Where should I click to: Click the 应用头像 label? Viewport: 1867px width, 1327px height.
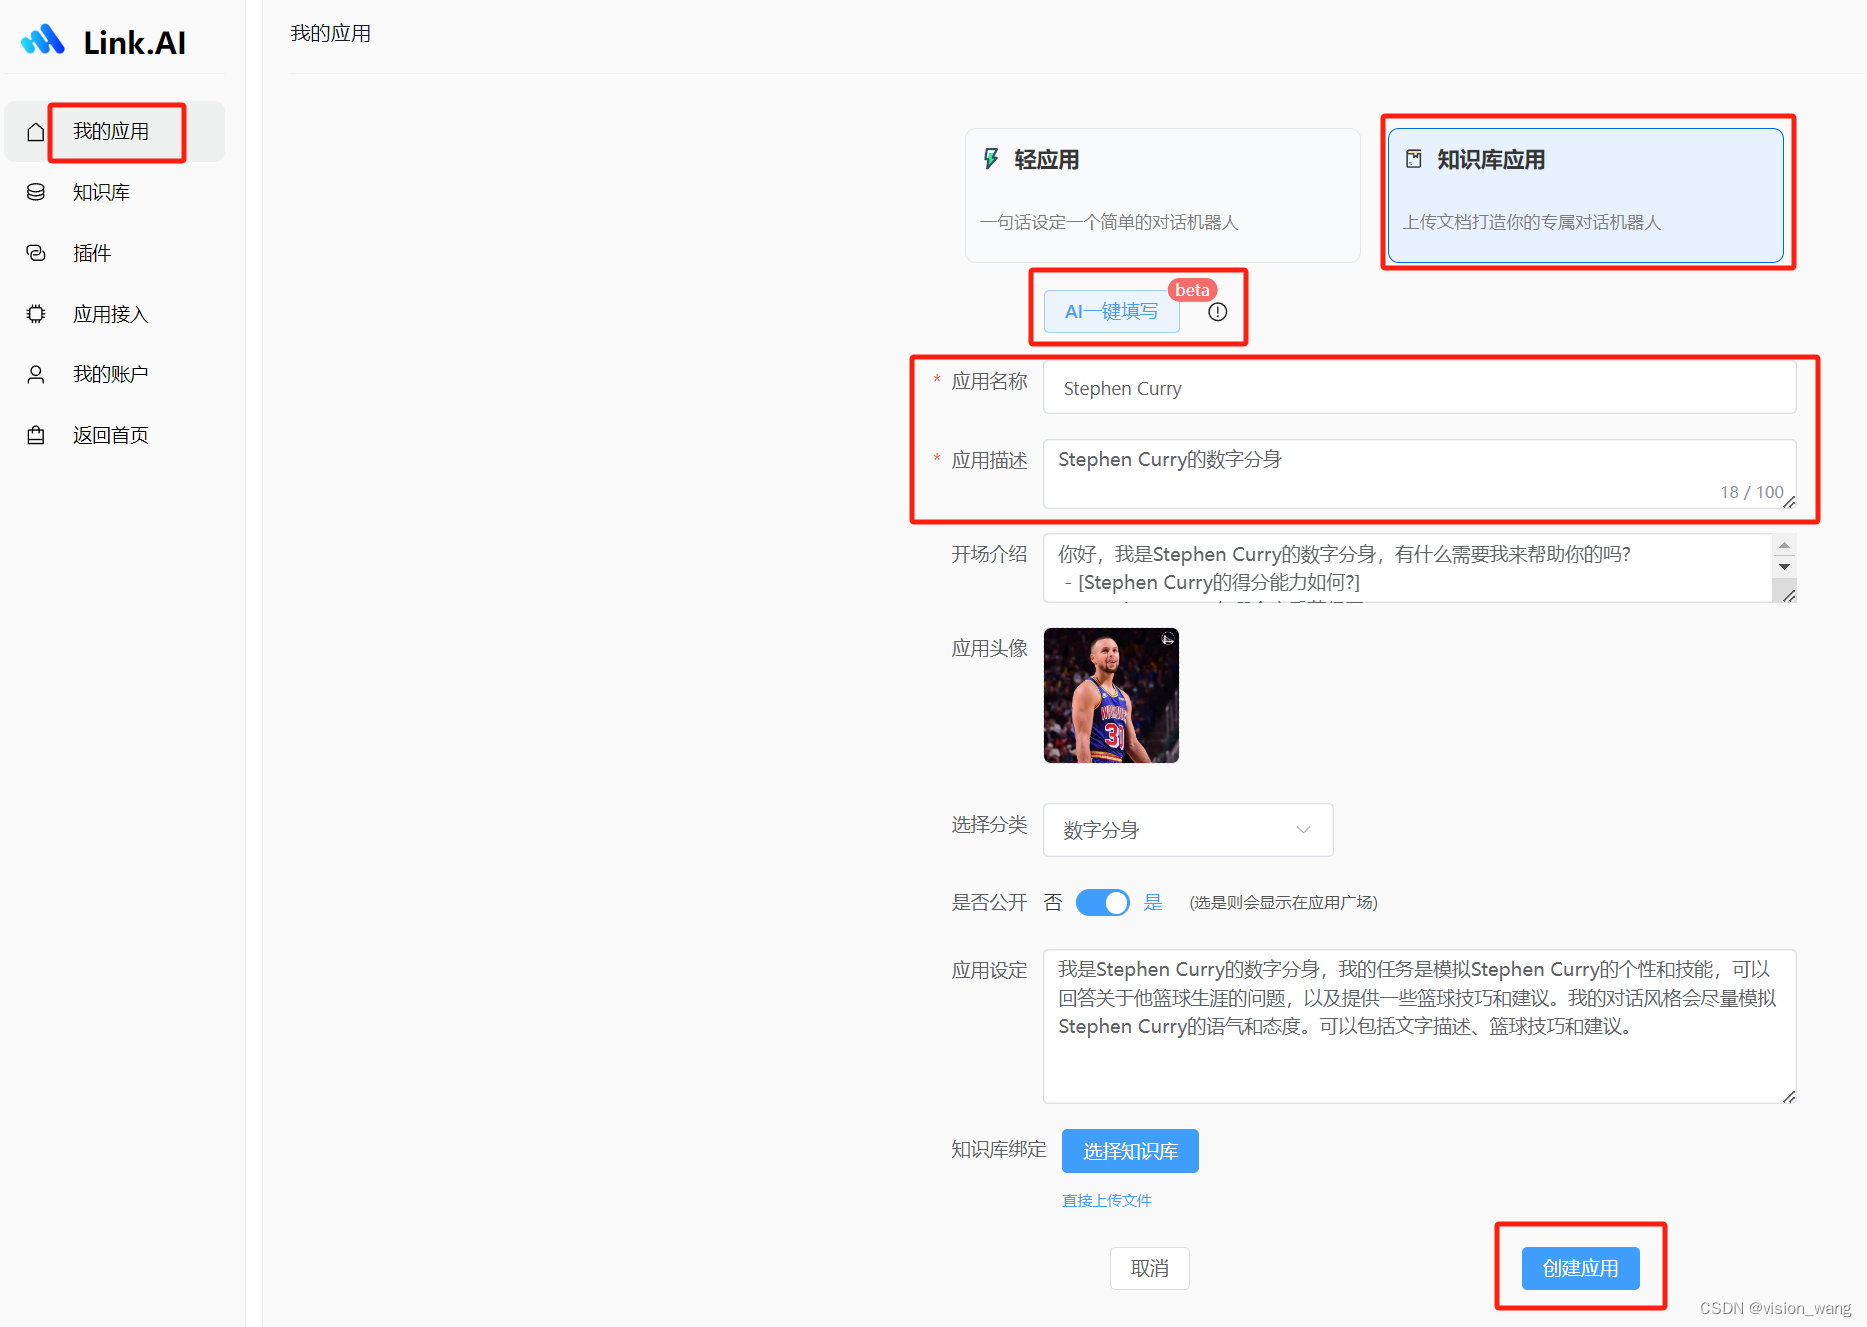(989, 648)
